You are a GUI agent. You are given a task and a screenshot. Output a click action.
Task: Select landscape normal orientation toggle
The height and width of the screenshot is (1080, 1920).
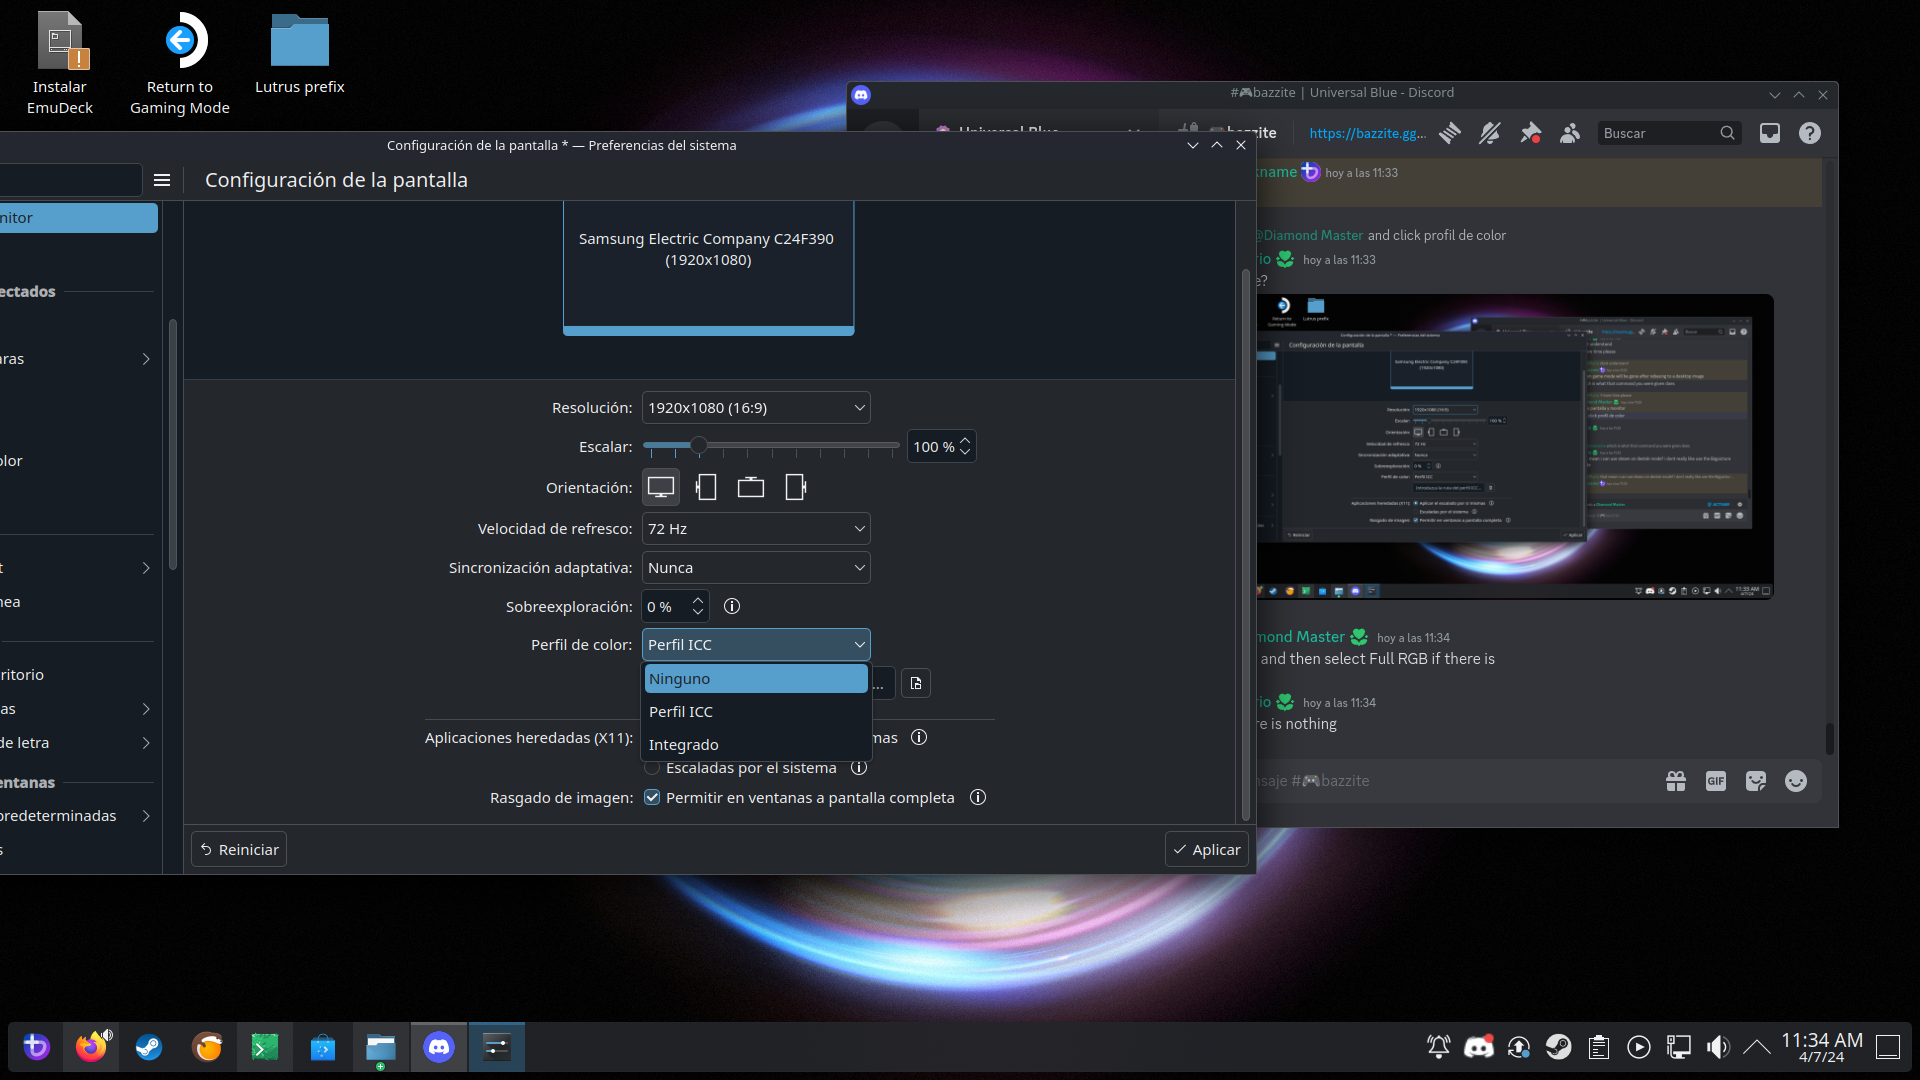point(661,488)
